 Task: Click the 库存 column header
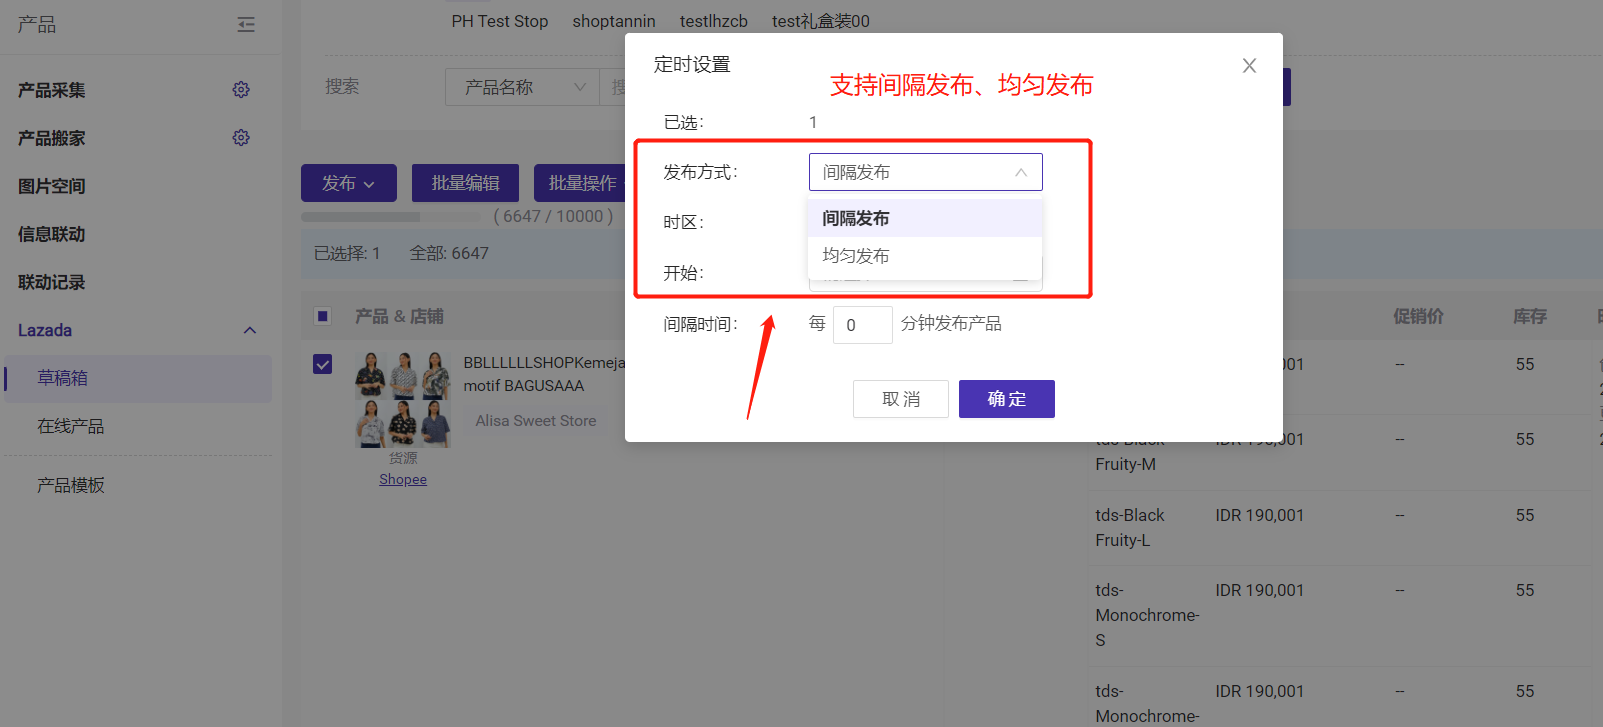point(1530,316)
